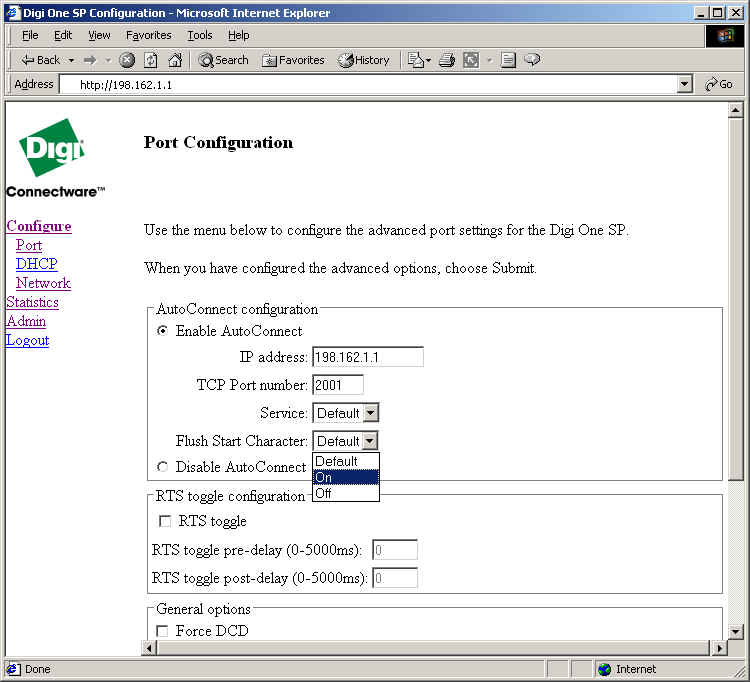Check the RTS toggle checkbox
The width and height of the screenshot is (750, 682).
pos(165,521)
